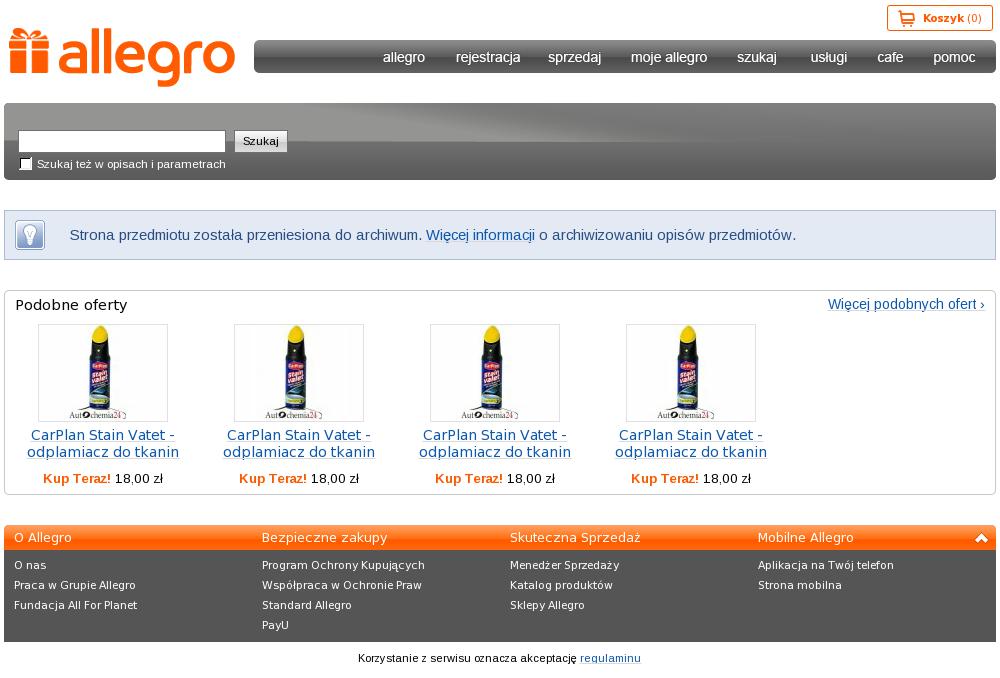This screenshot has width=1000, height=678.
Task: Open Współpraca w Ochronie Praw link
Action: coord(342,585)
